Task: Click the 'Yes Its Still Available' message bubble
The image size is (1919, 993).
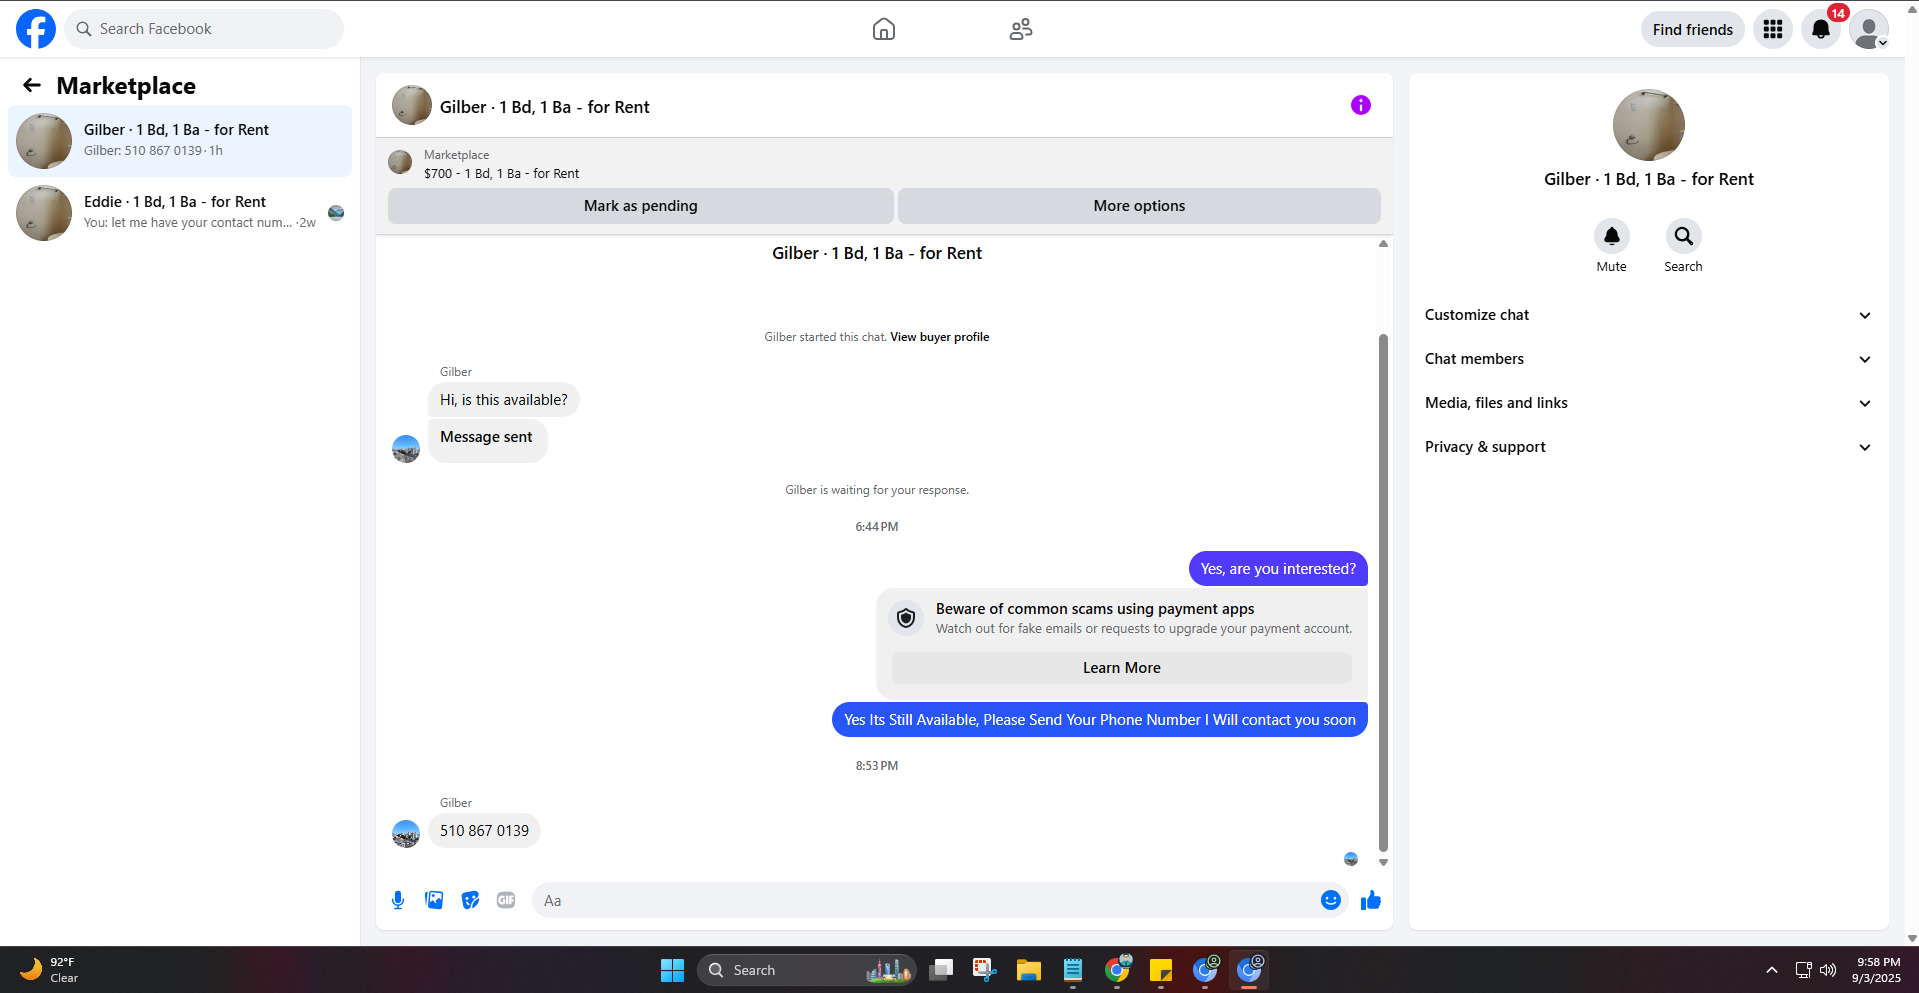Action: 1100,720
